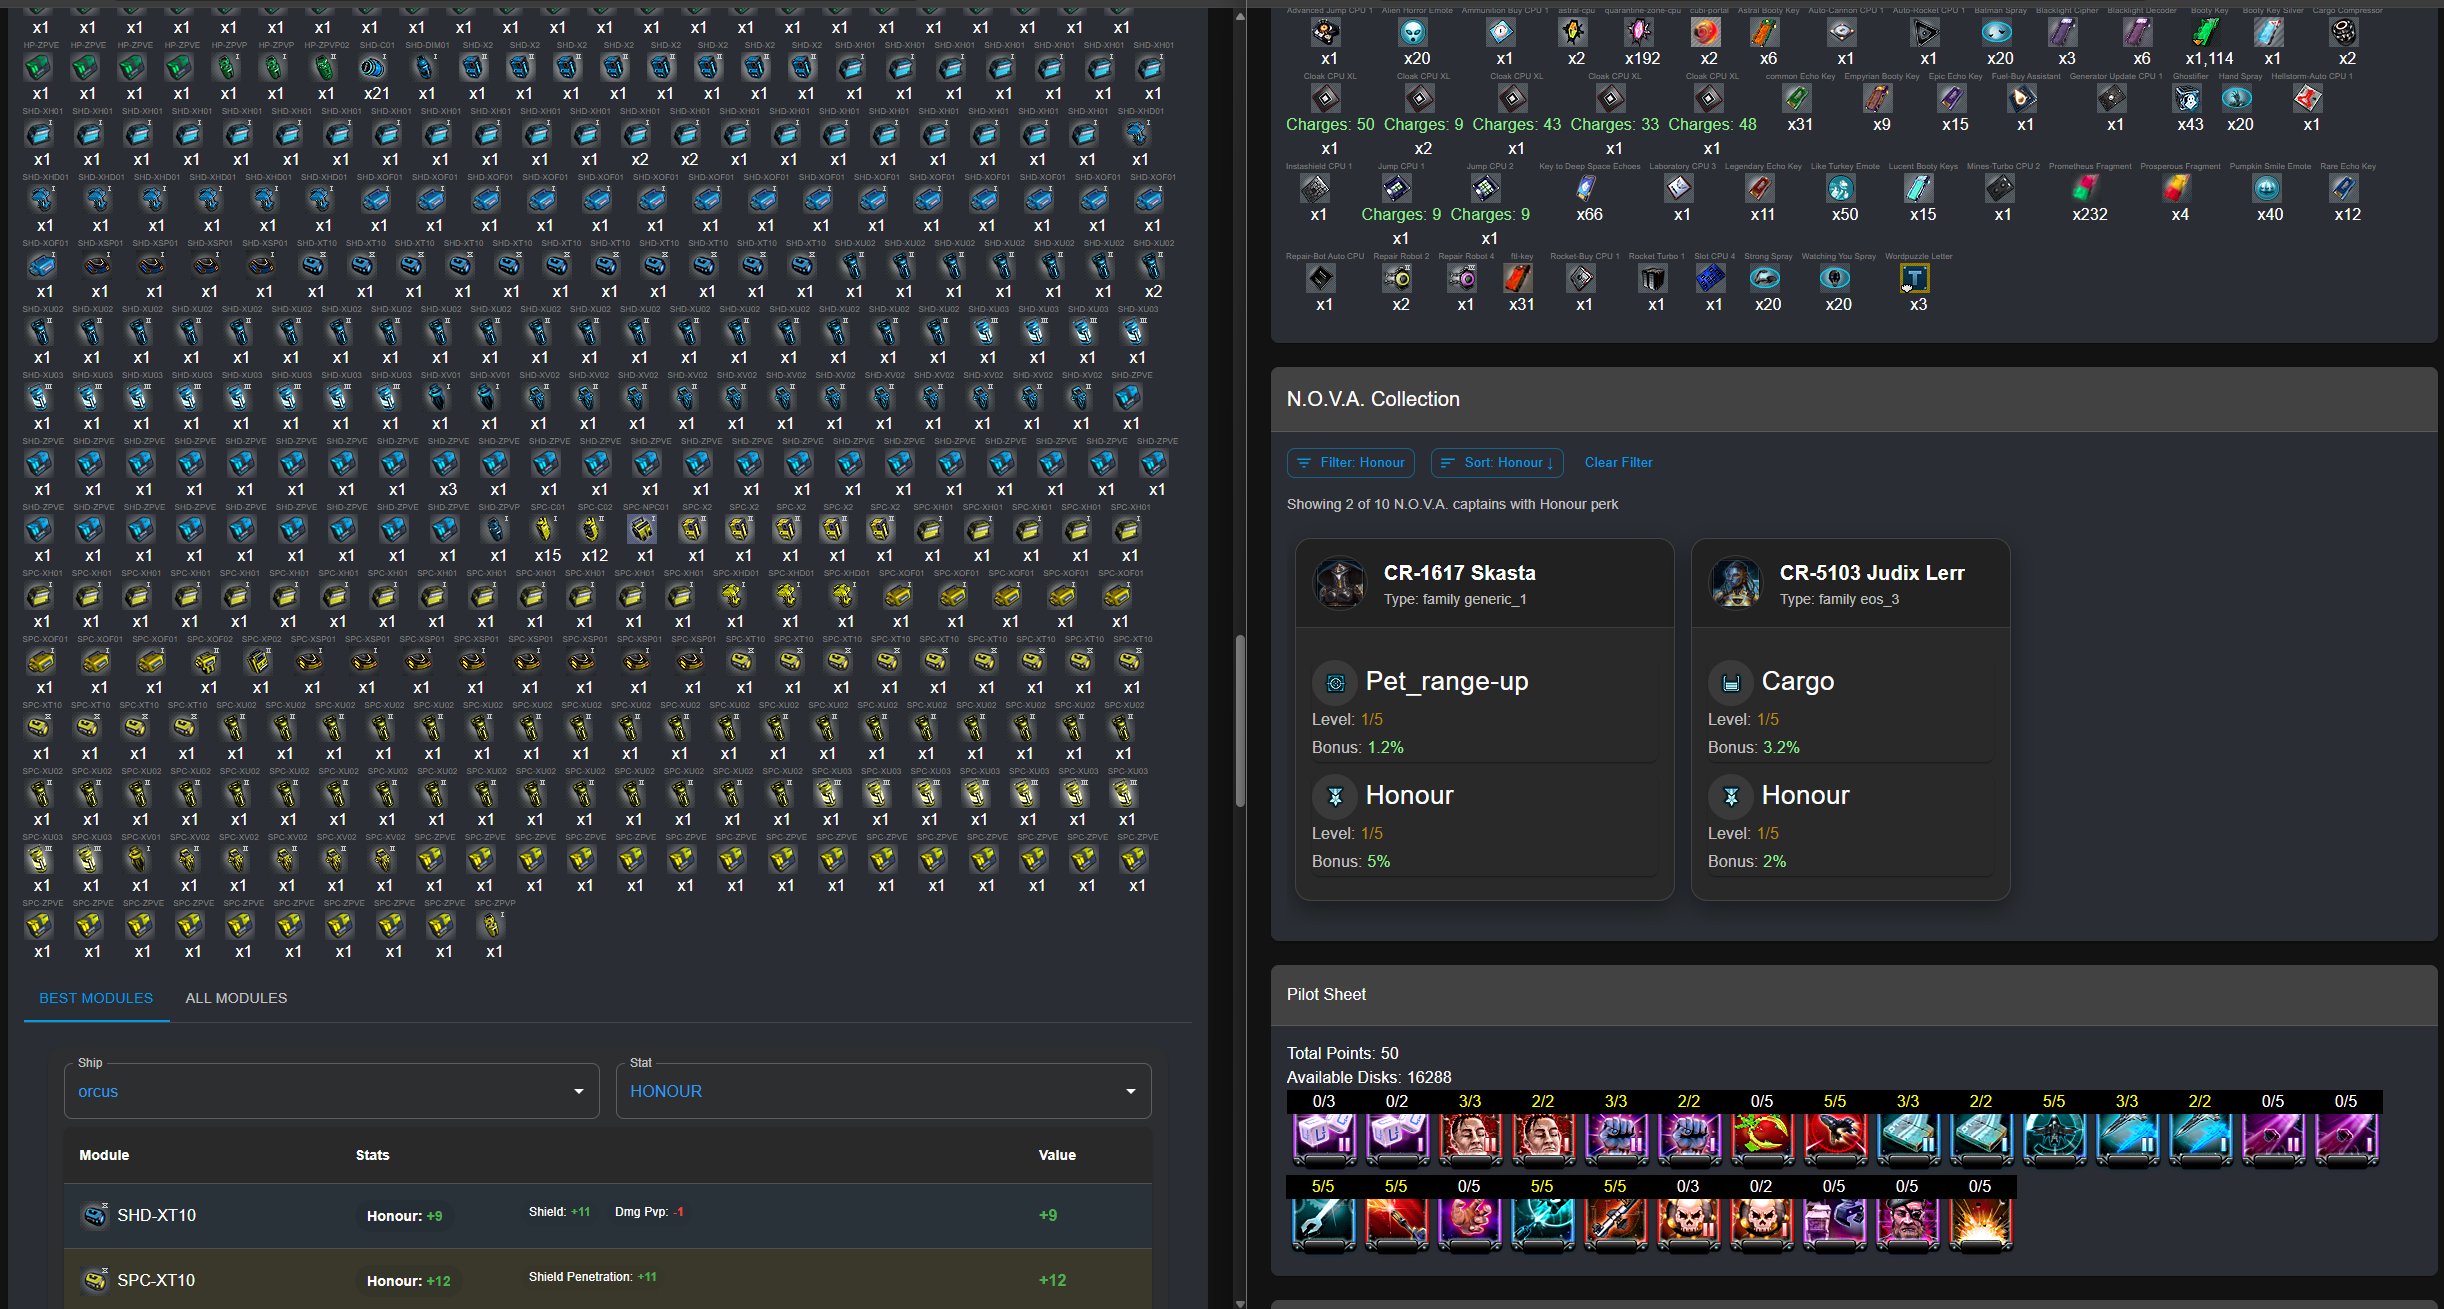Open the Filter: Honour dropdown
The width and height of the screenshot is (2444, 1309).
coord(1350,462)
